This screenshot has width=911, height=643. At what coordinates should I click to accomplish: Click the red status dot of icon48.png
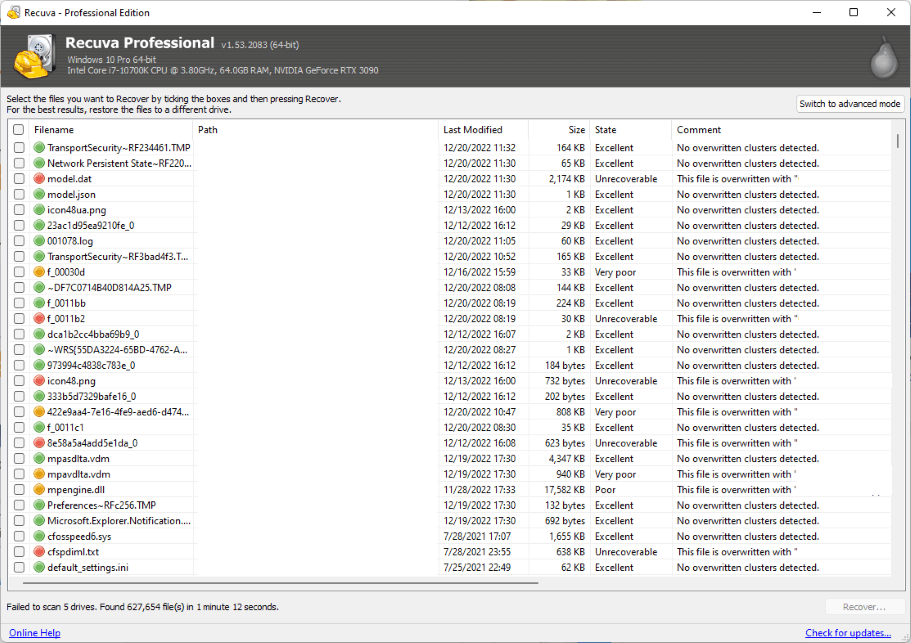click(39, 380)
